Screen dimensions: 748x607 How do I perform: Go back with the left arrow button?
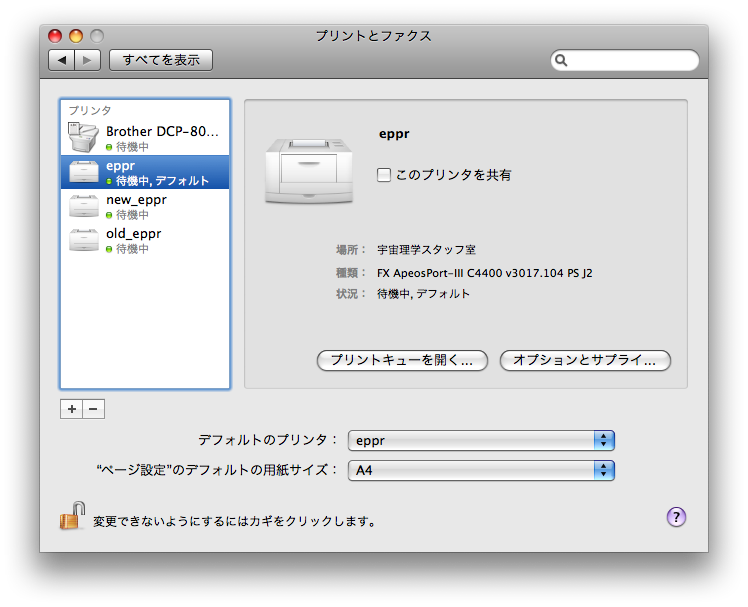click(x=62, y=60)
